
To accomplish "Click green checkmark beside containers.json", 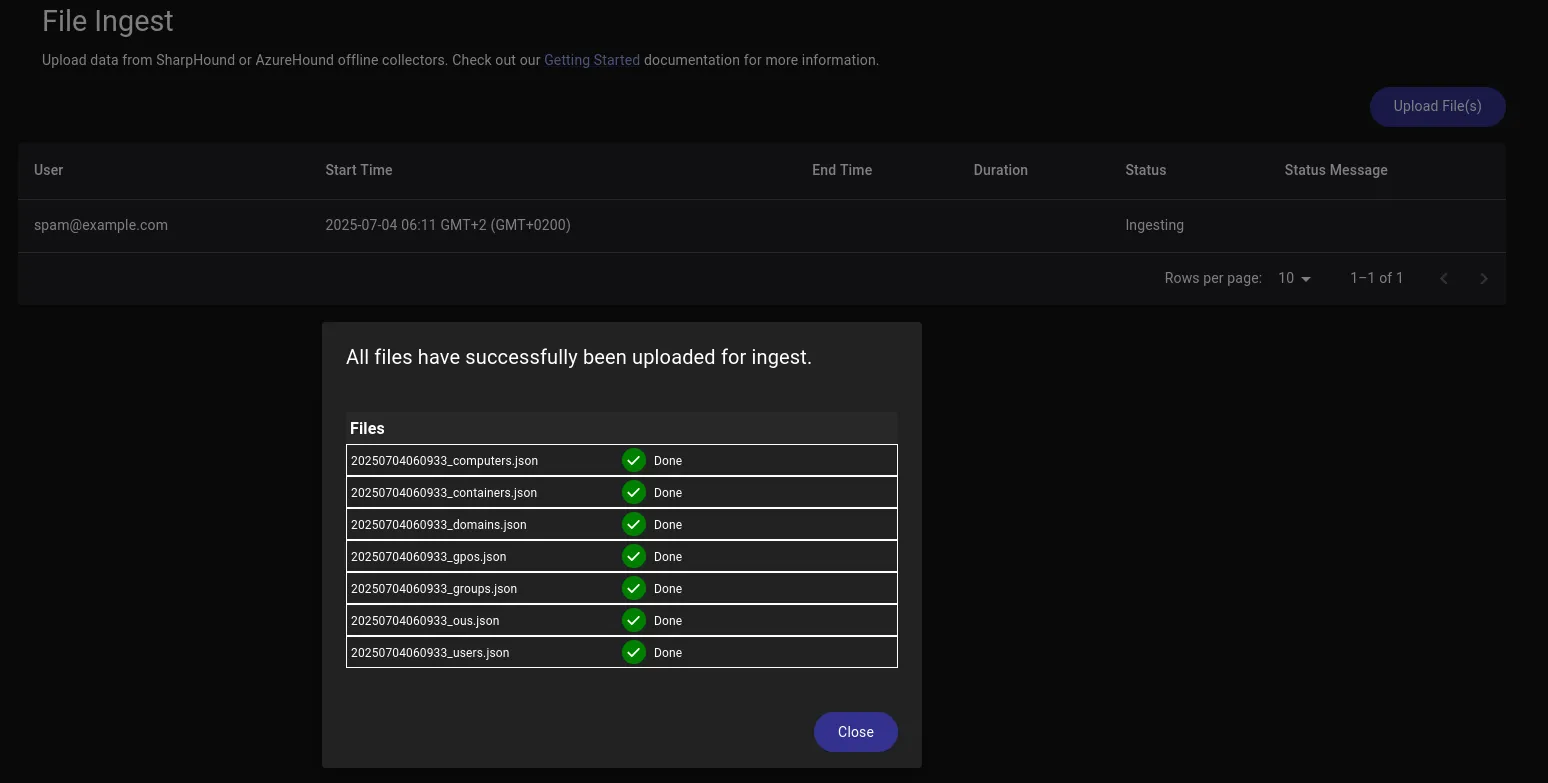I will pyautogui.click(x=633, y=493).
